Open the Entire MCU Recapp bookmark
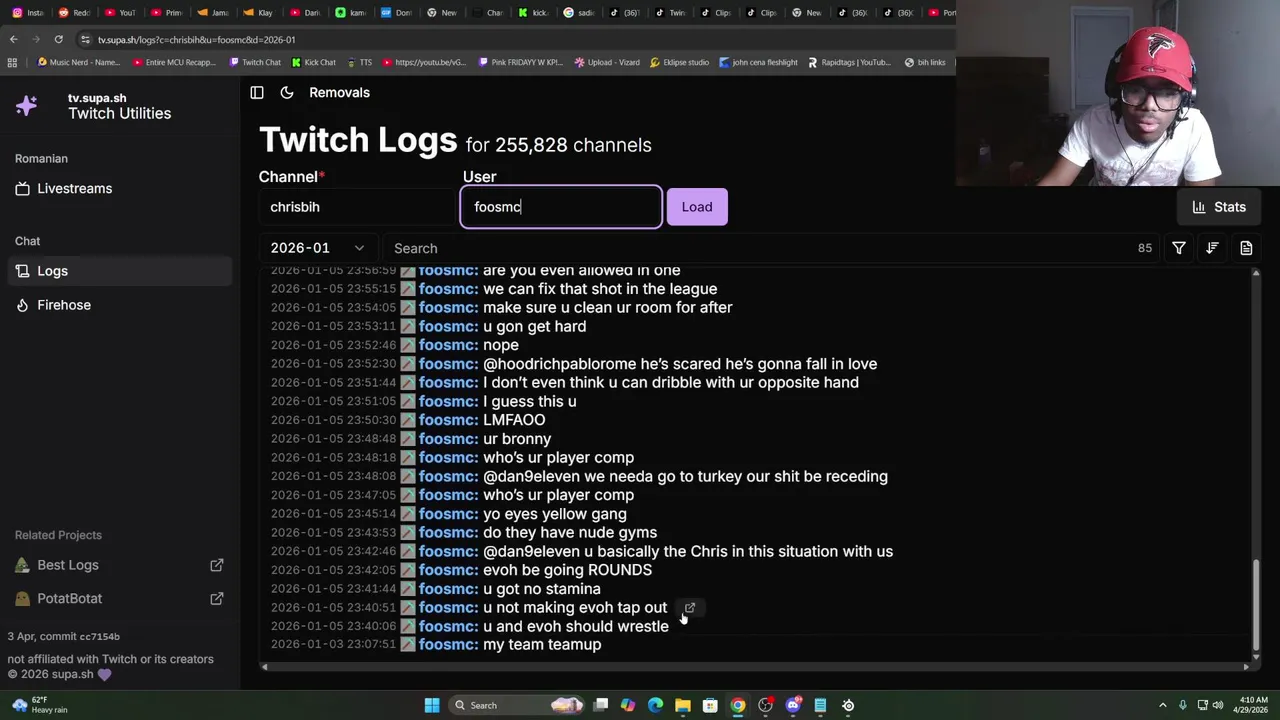Screen dimensions: 1280x720 click(173, 62)
